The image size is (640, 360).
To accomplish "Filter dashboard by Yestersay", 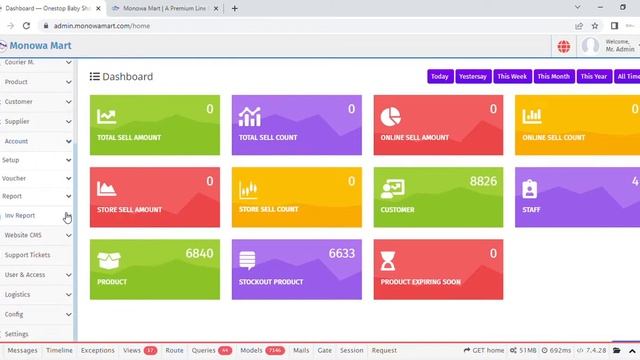I will [473, 76].
